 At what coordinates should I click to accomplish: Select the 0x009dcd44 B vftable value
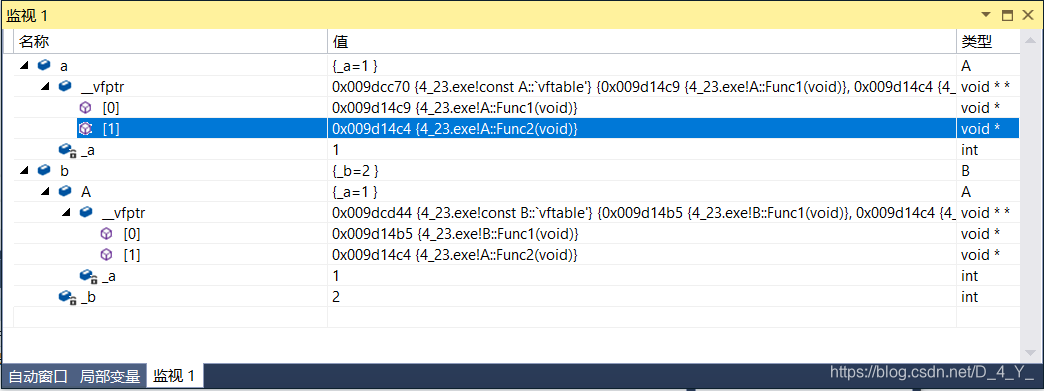(643, 213)
